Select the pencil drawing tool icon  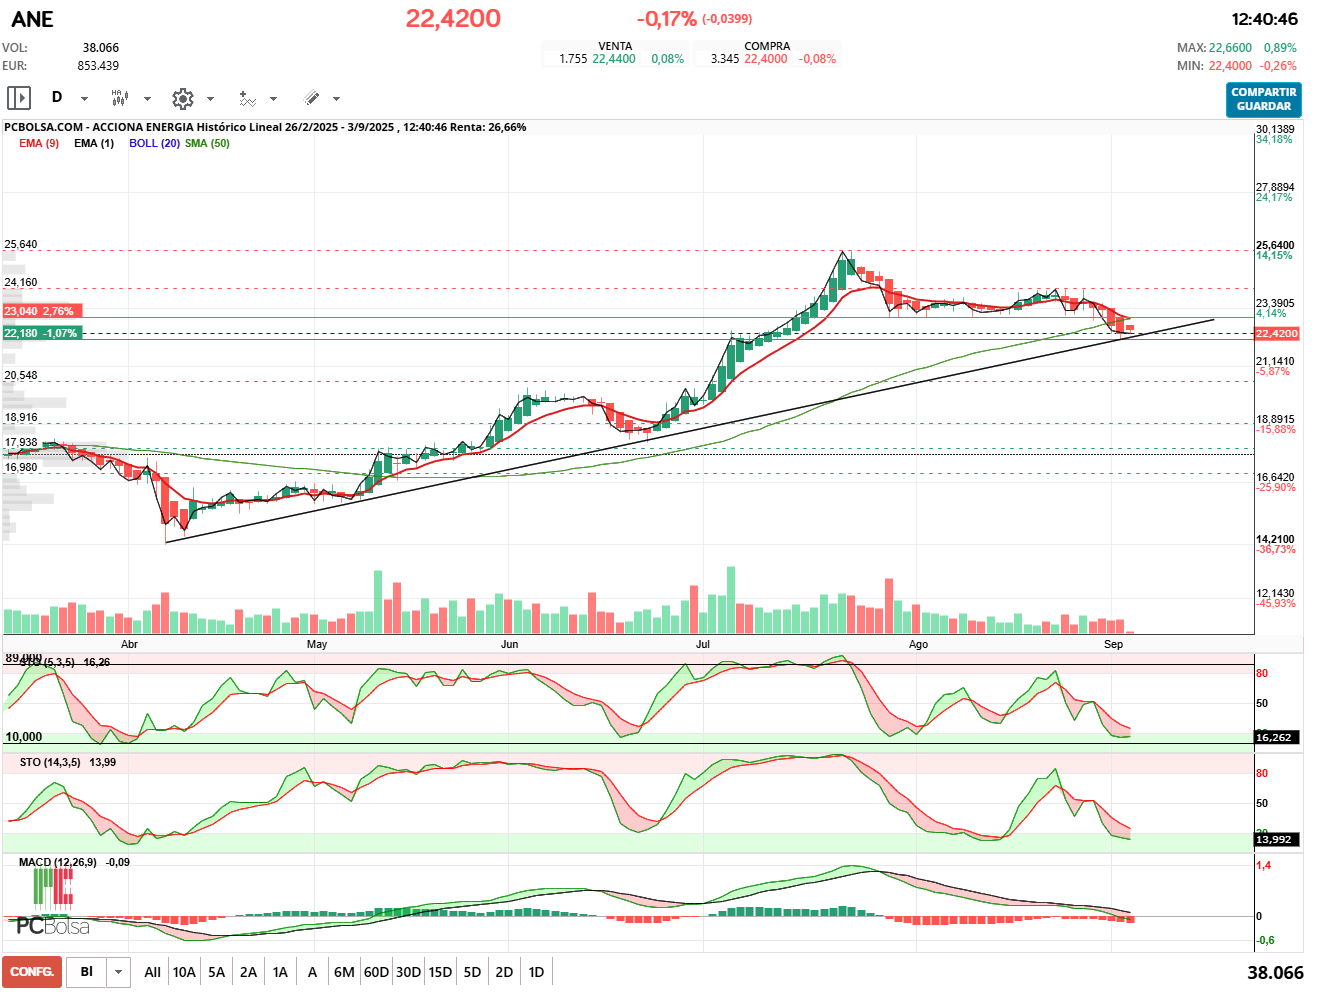click(x=311, y=98)
